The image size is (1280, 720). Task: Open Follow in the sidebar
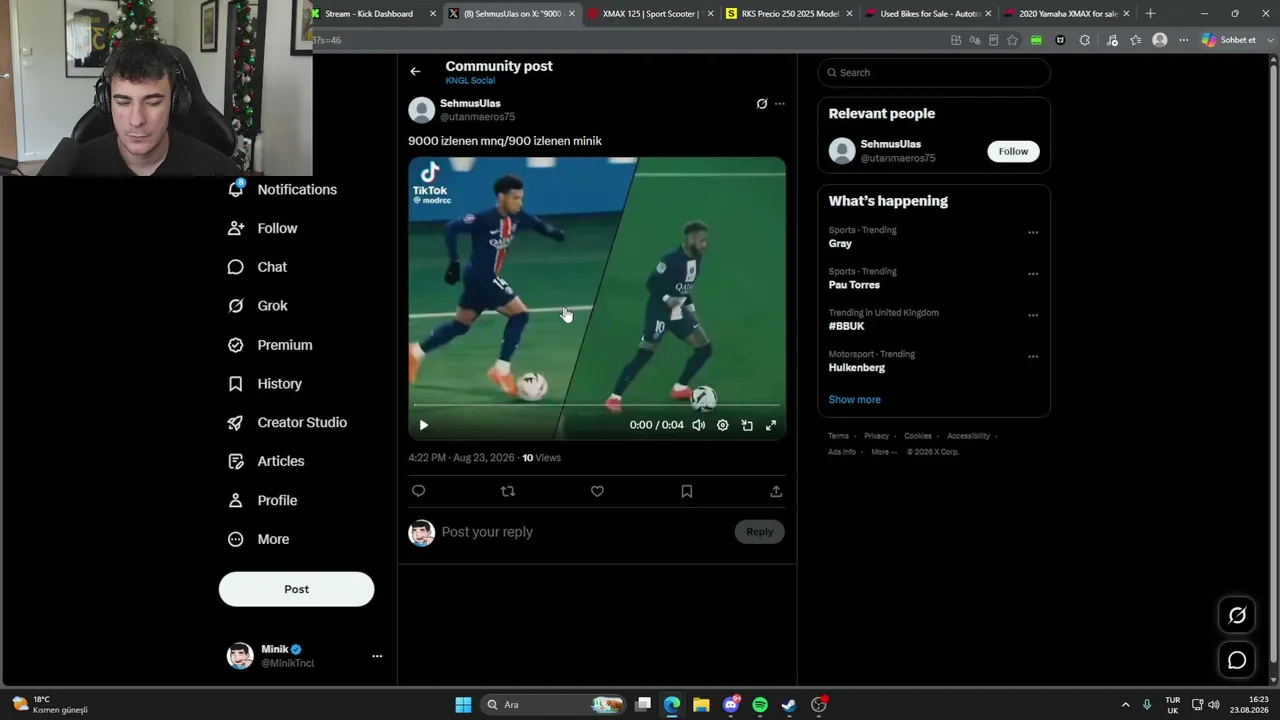(263, 228)
